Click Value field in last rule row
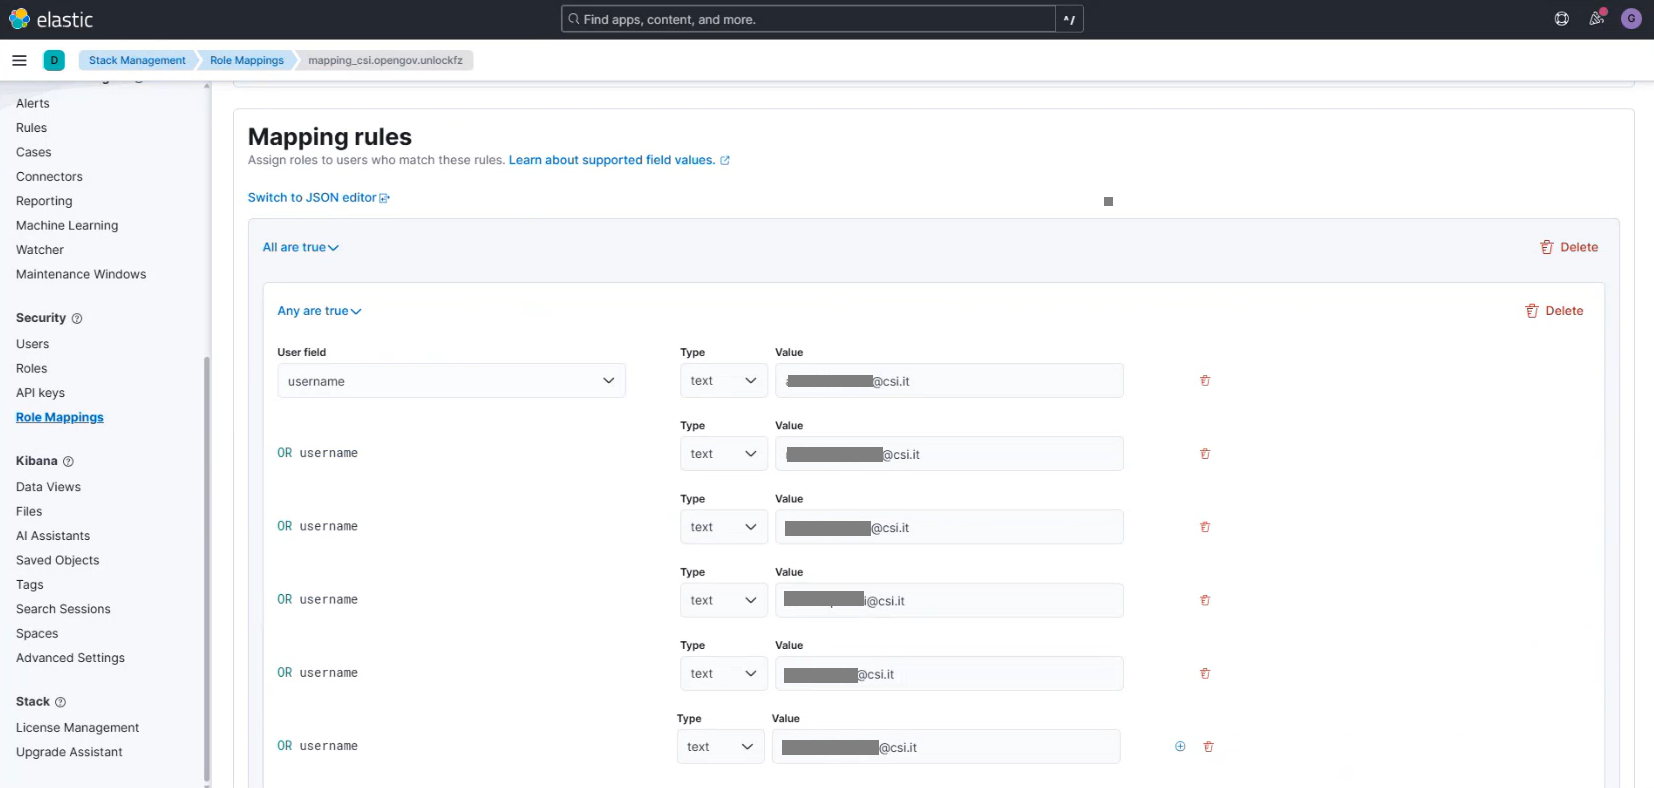Screen dimensions: 1654x788 pos(946,747)
